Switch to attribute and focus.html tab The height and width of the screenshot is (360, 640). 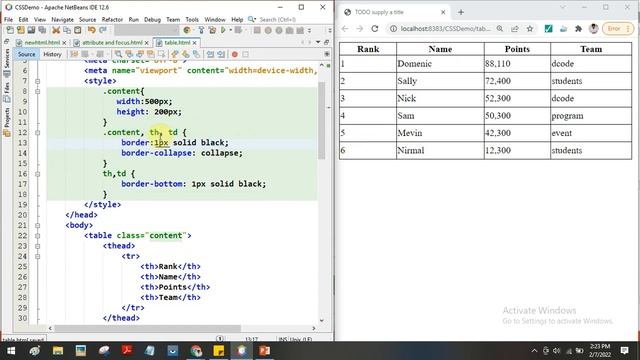(112, 42)
